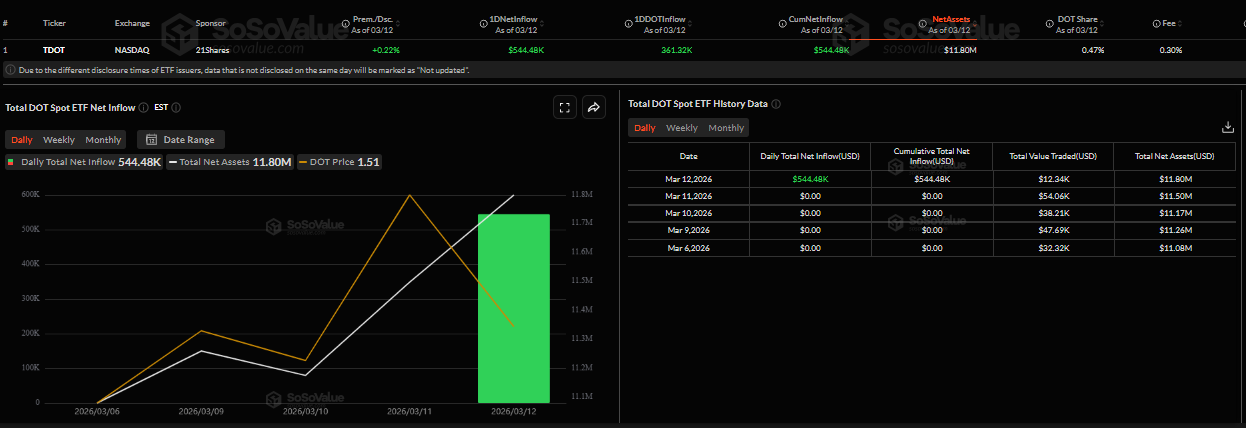Screen dimensions: 1246x428
Task: Expand the chart to fullscreen
Action: click(x=564, y=108)
